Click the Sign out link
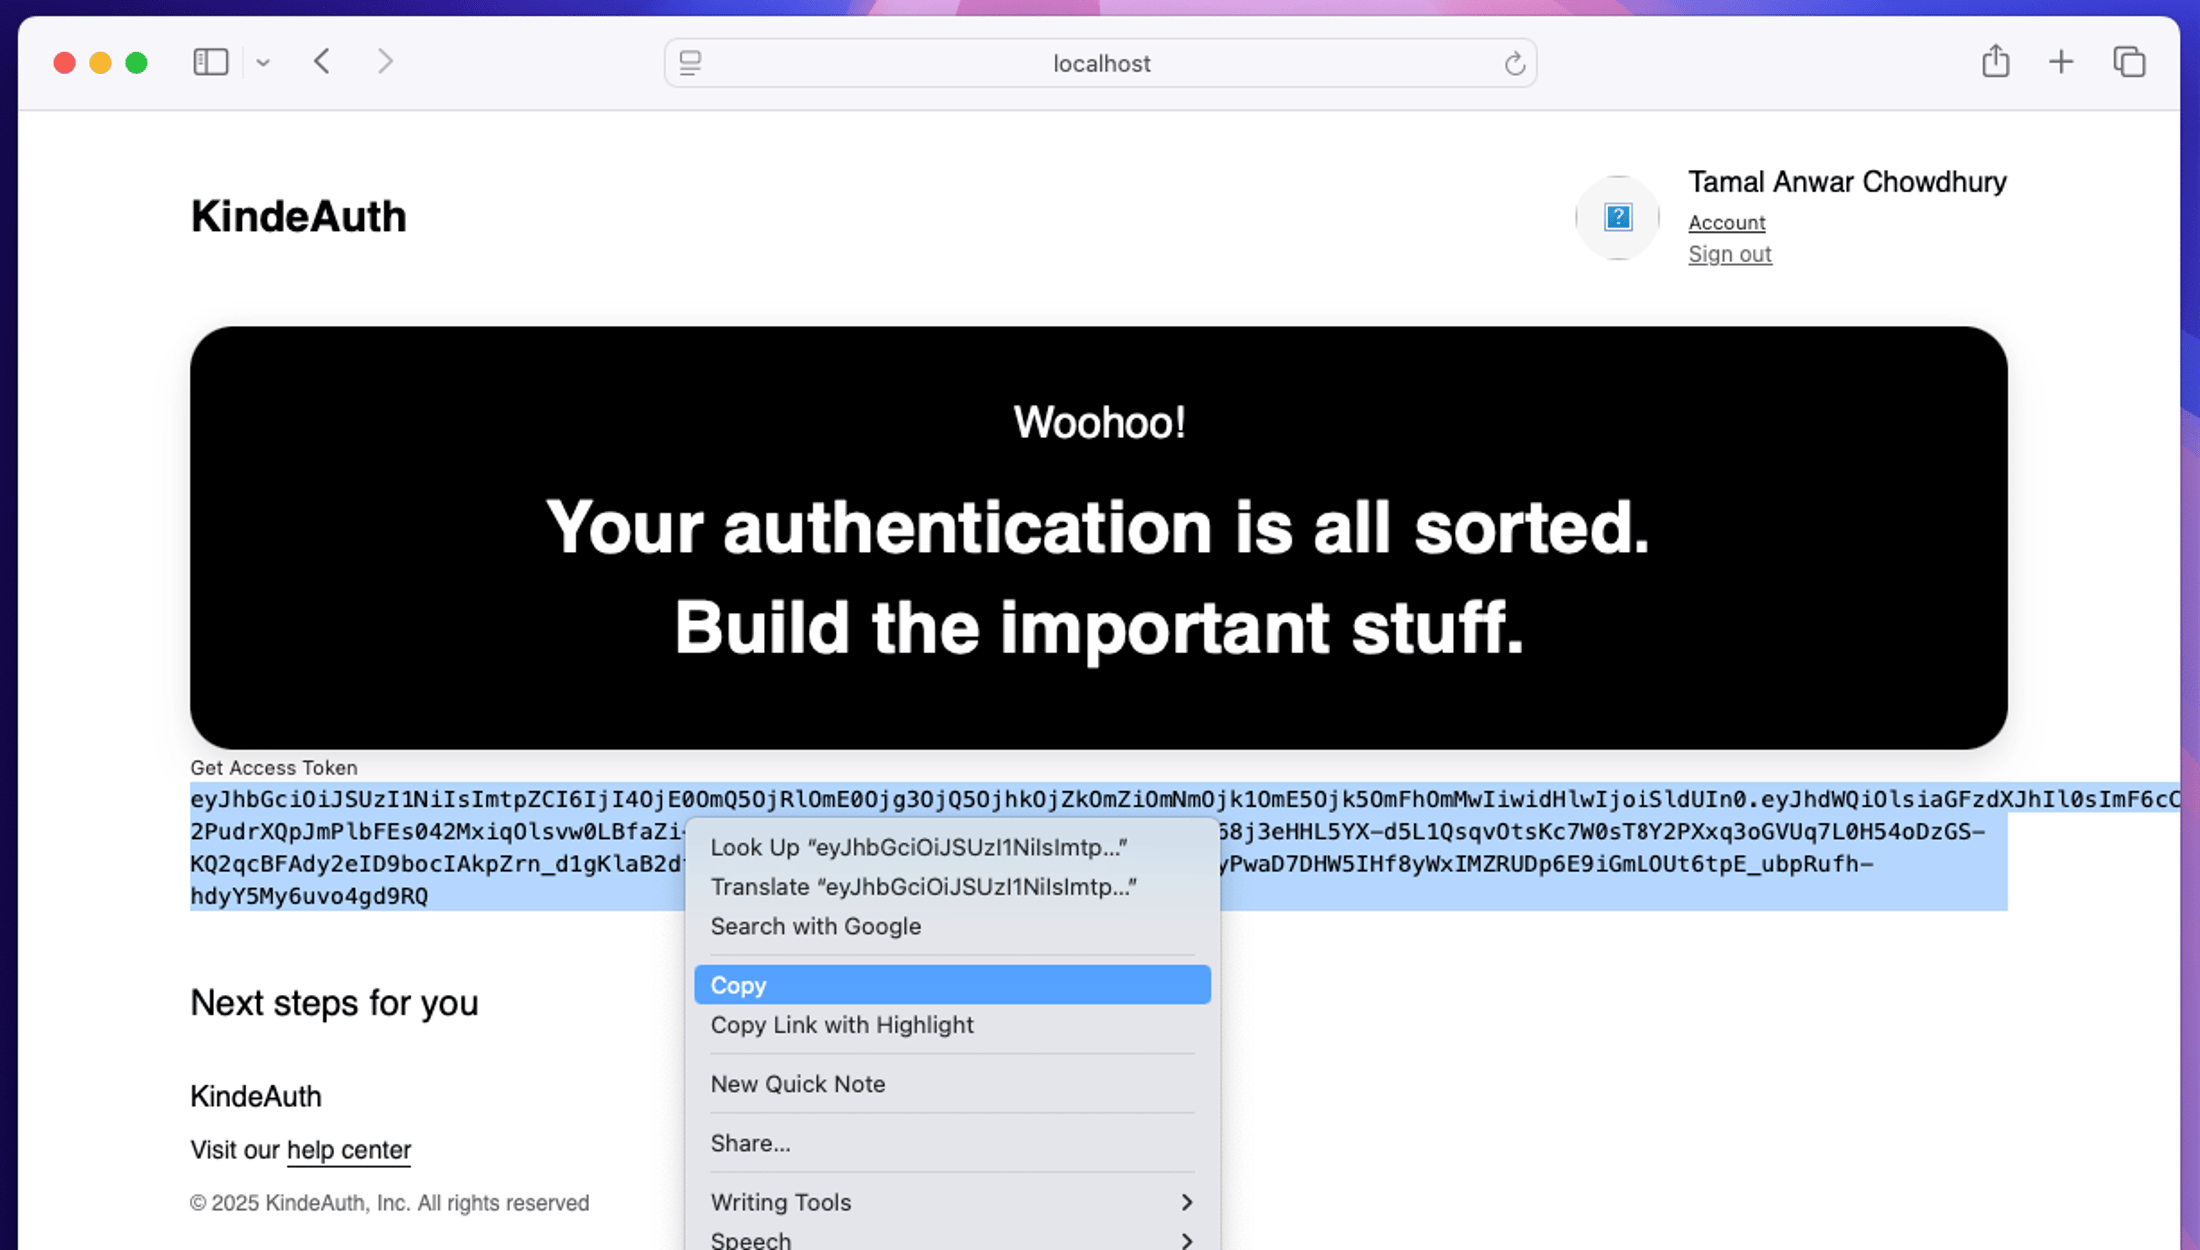This screenshot has width=2200, height=1250. [1729, 254]
